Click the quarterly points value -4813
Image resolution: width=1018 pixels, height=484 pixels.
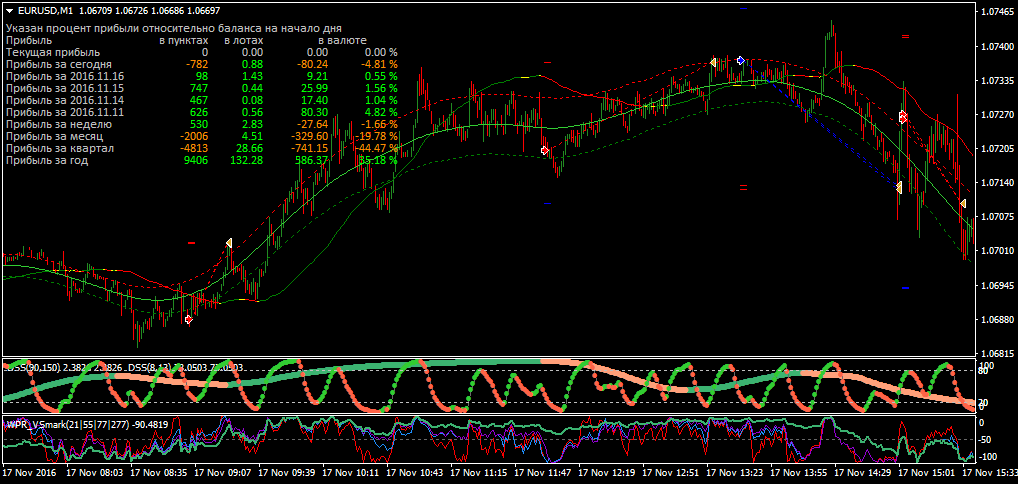click(193, 148)
